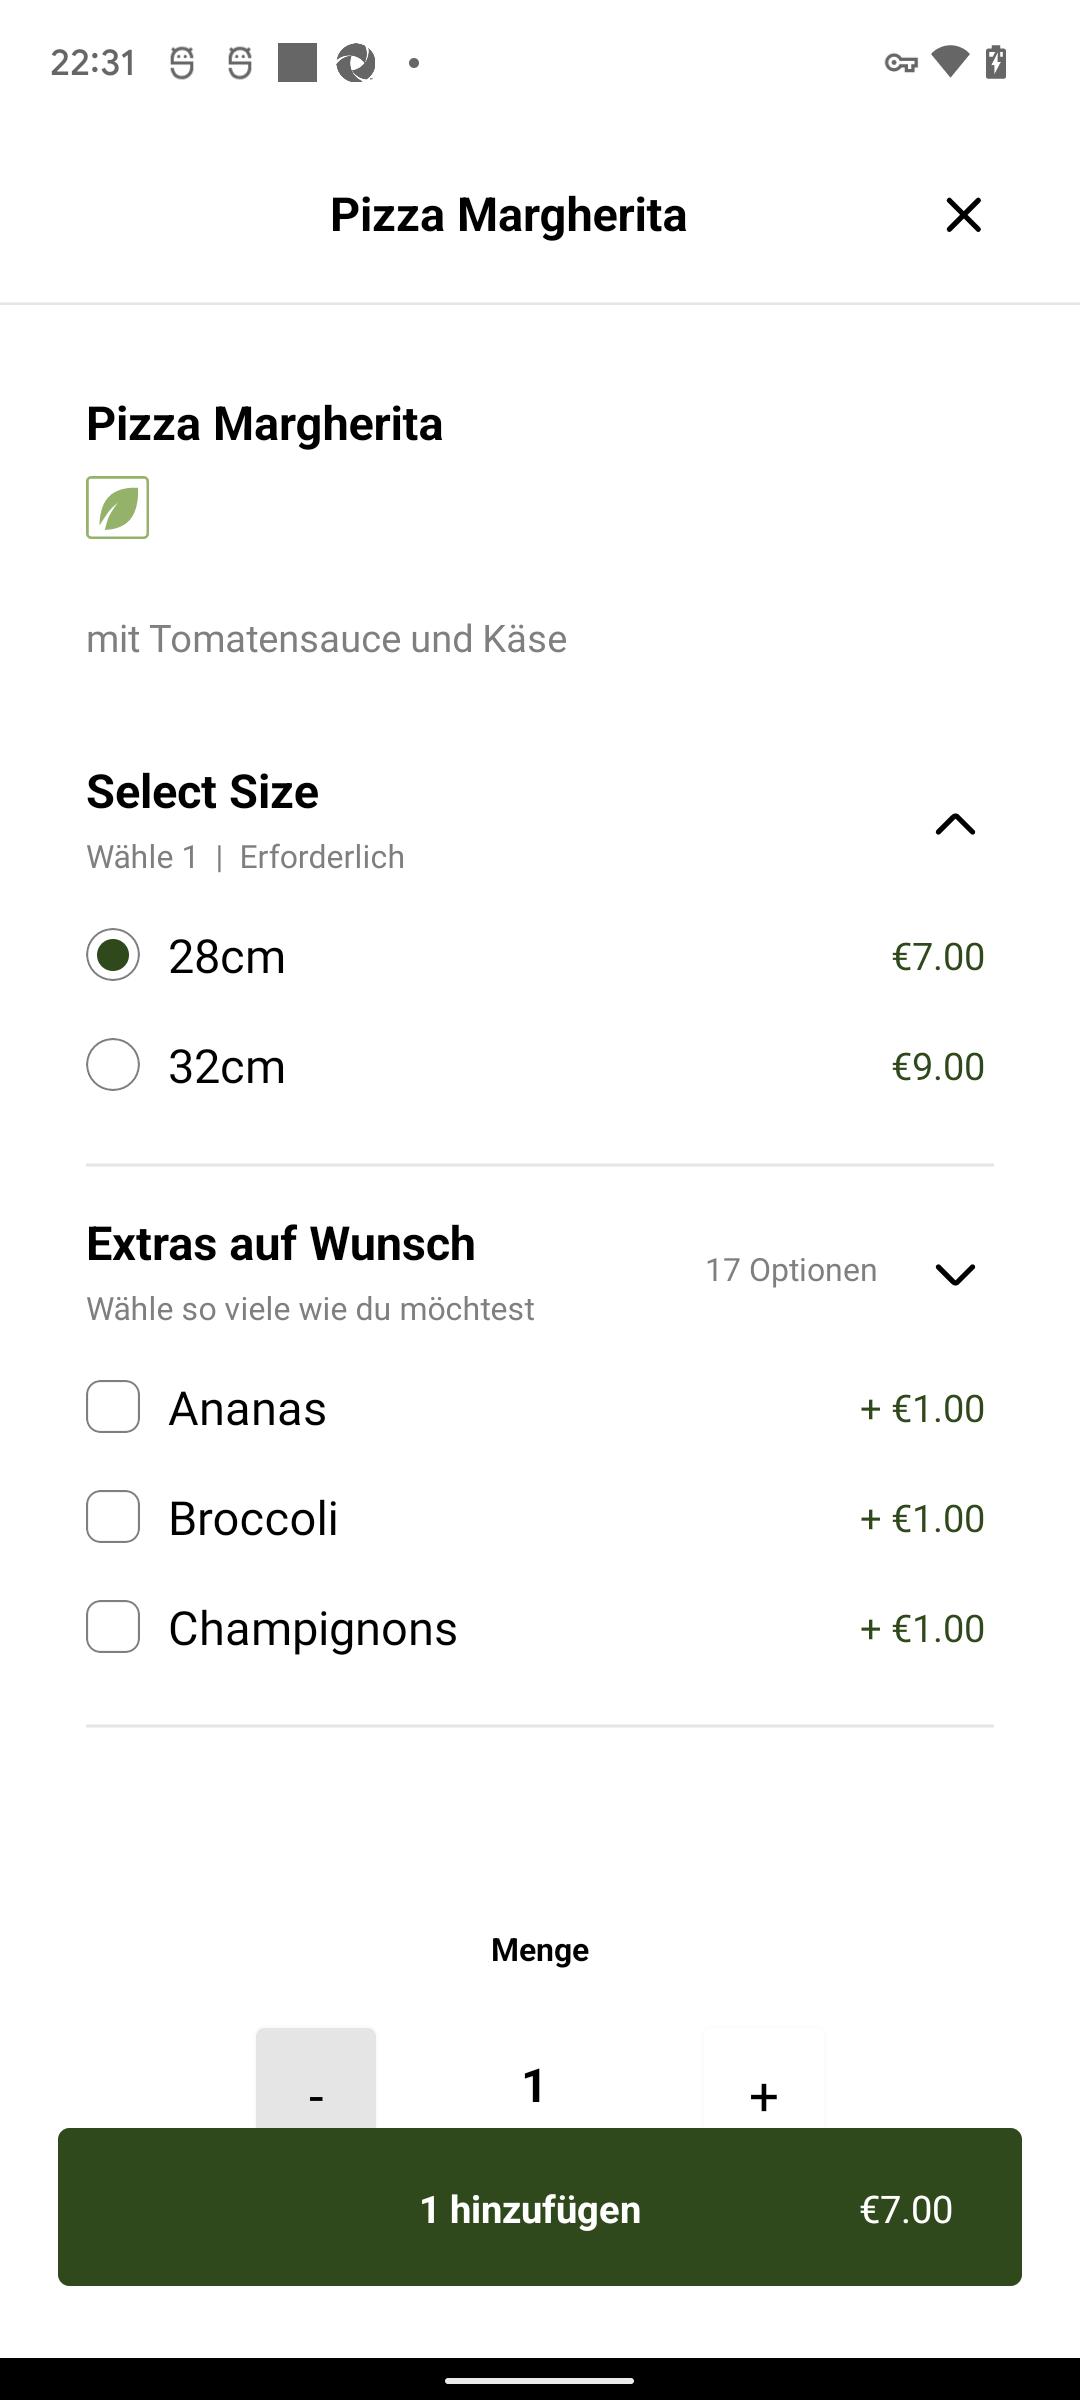The height and width of the screenshot is (2400, 1080).
Task: Tick the Champignons checkbox
Action: pos(113,1627)
